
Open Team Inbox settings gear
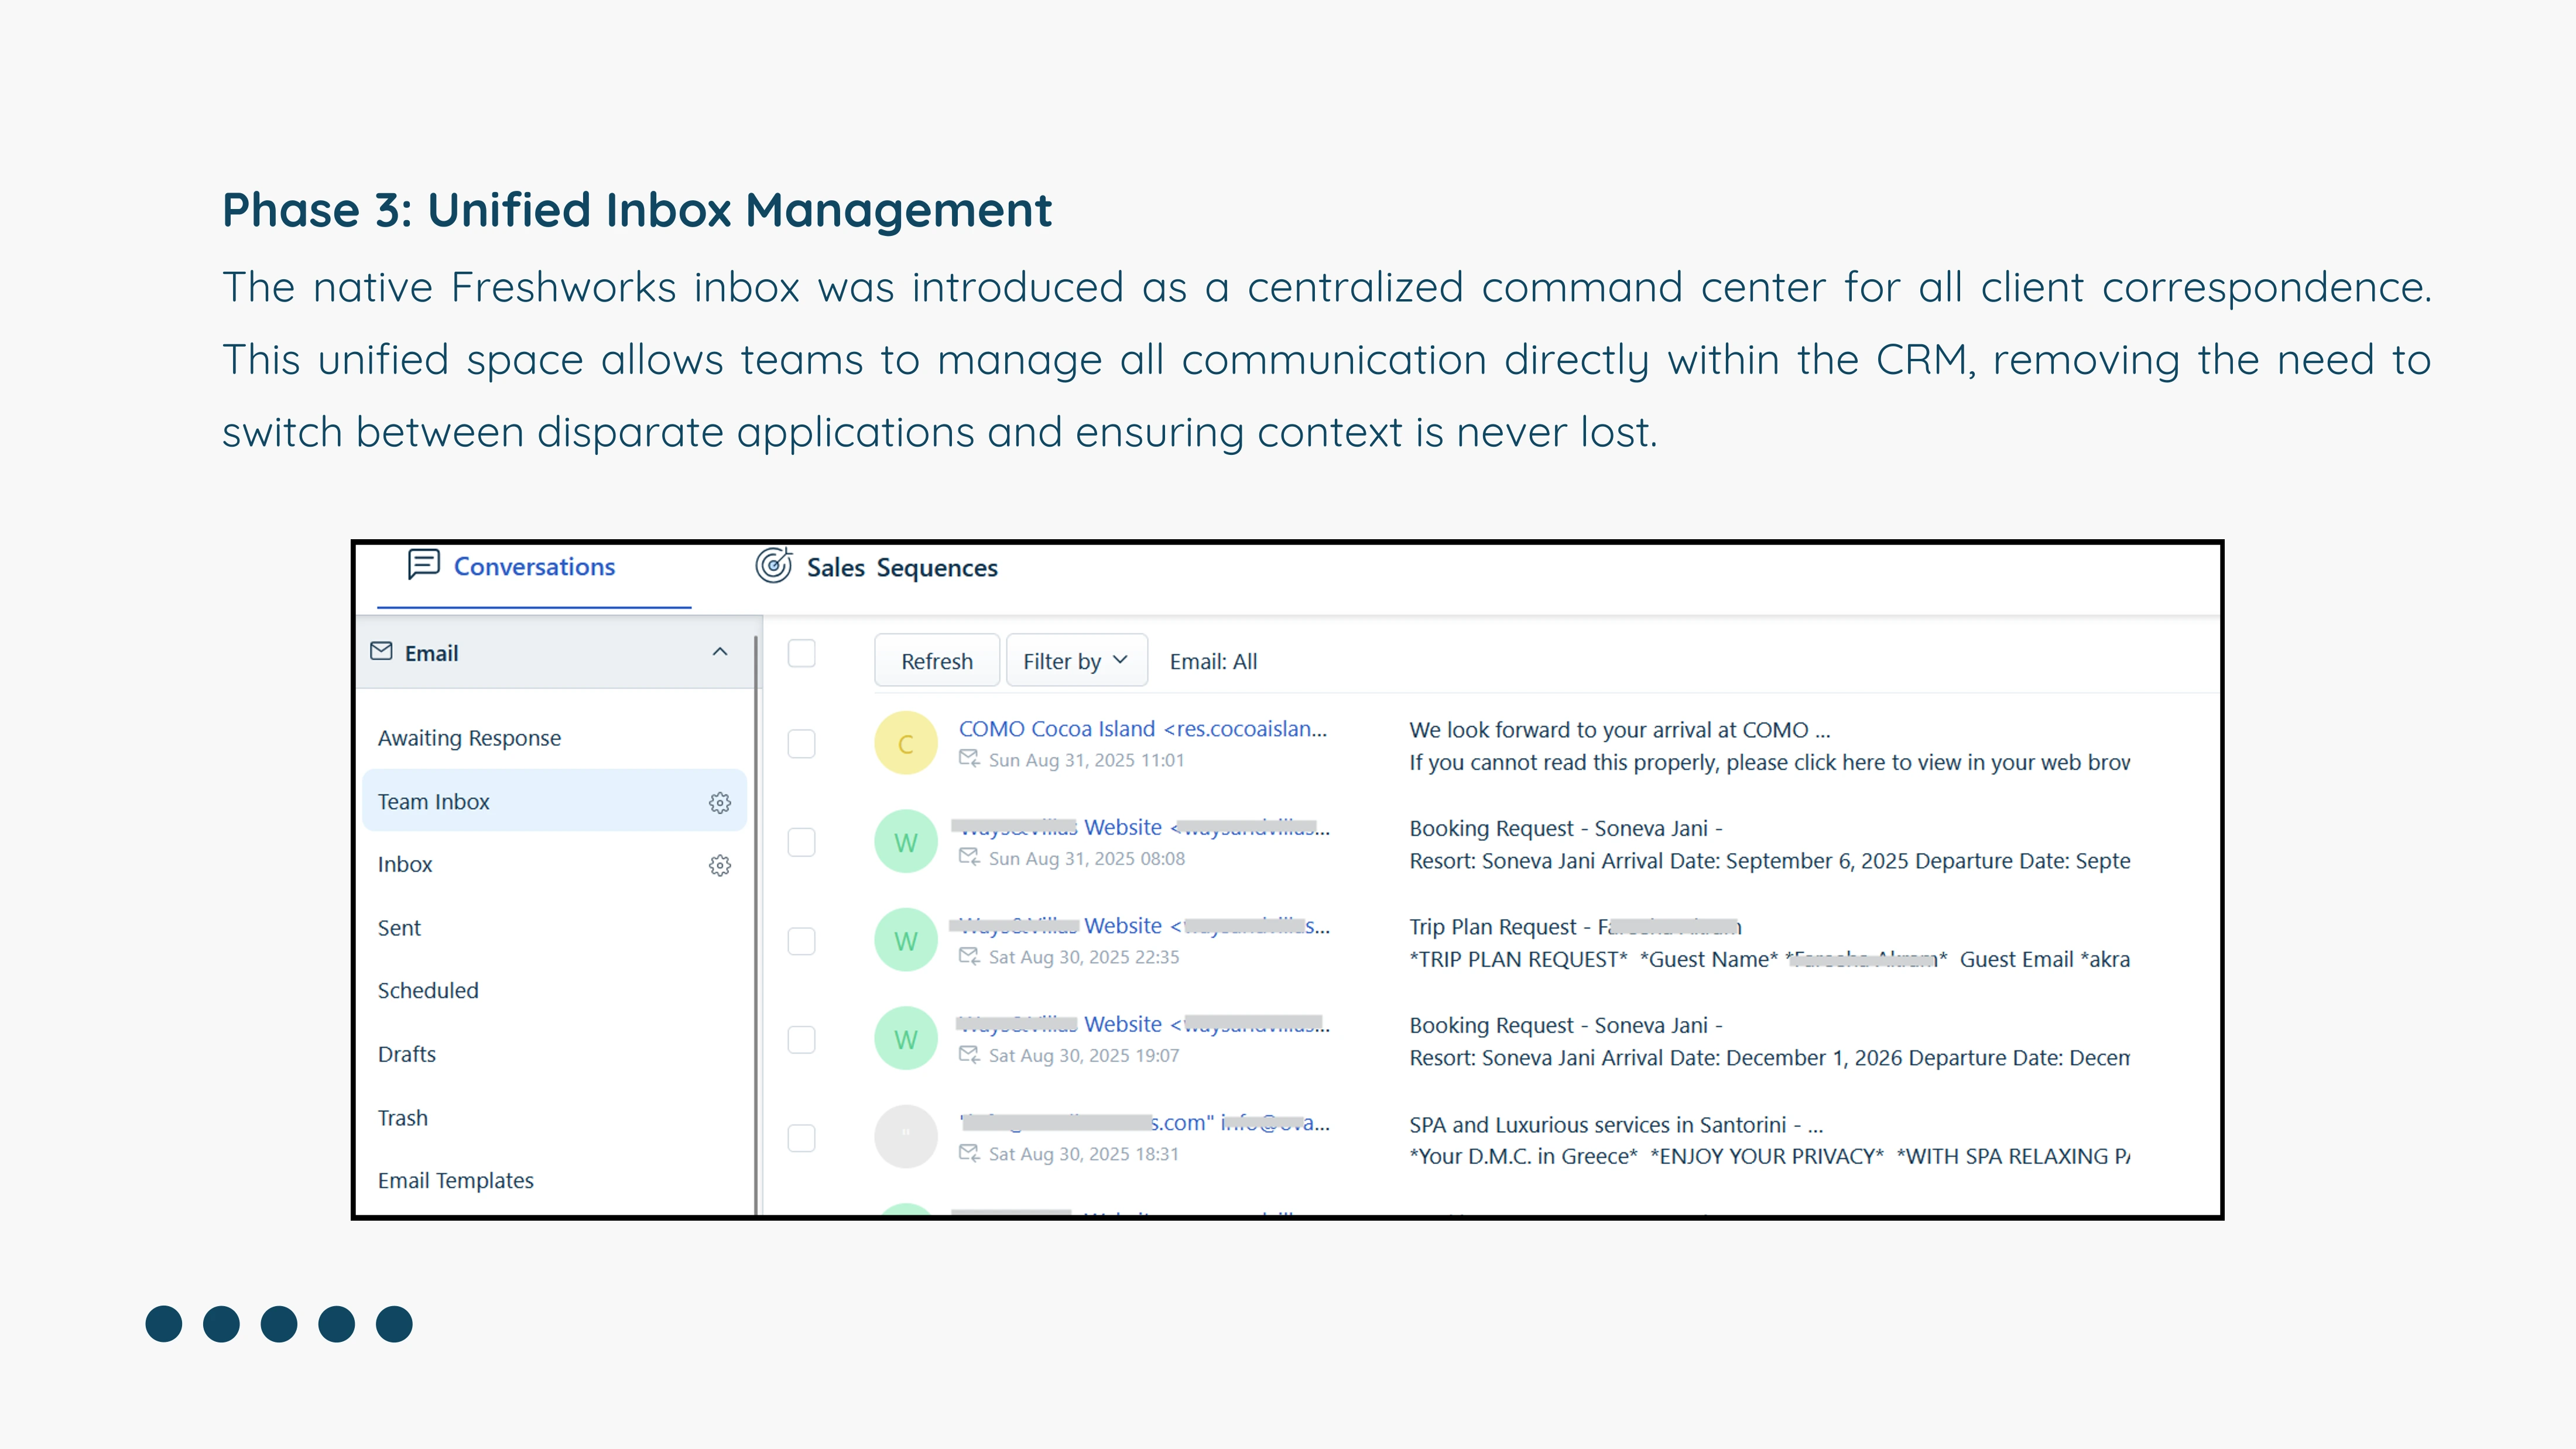coord(720,802)
